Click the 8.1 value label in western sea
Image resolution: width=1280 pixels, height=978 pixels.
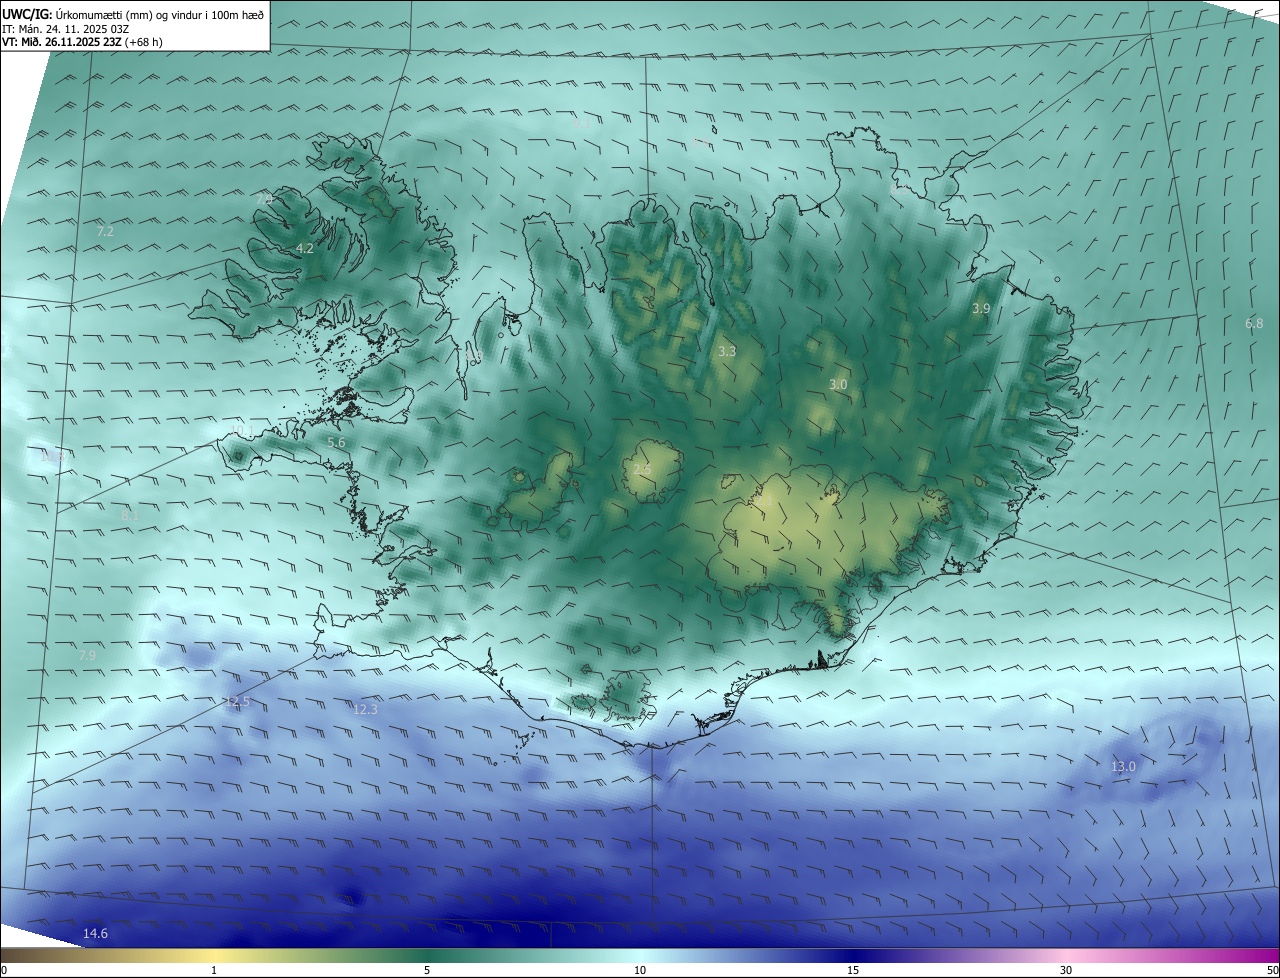(129, 515)
